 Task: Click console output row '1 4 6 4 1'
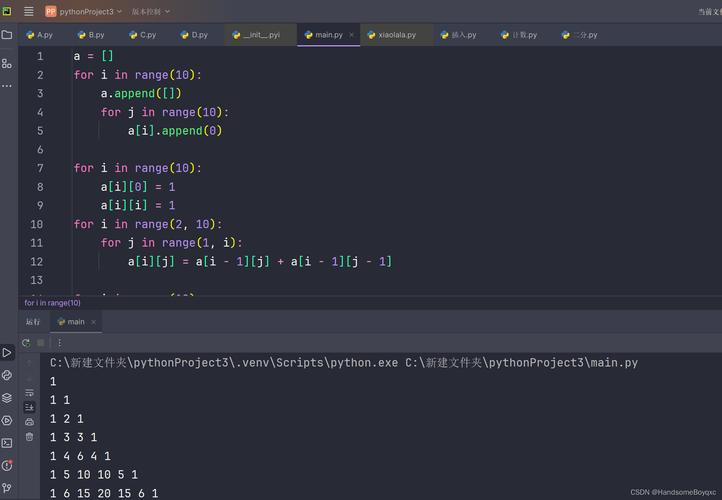pos(80,456)
